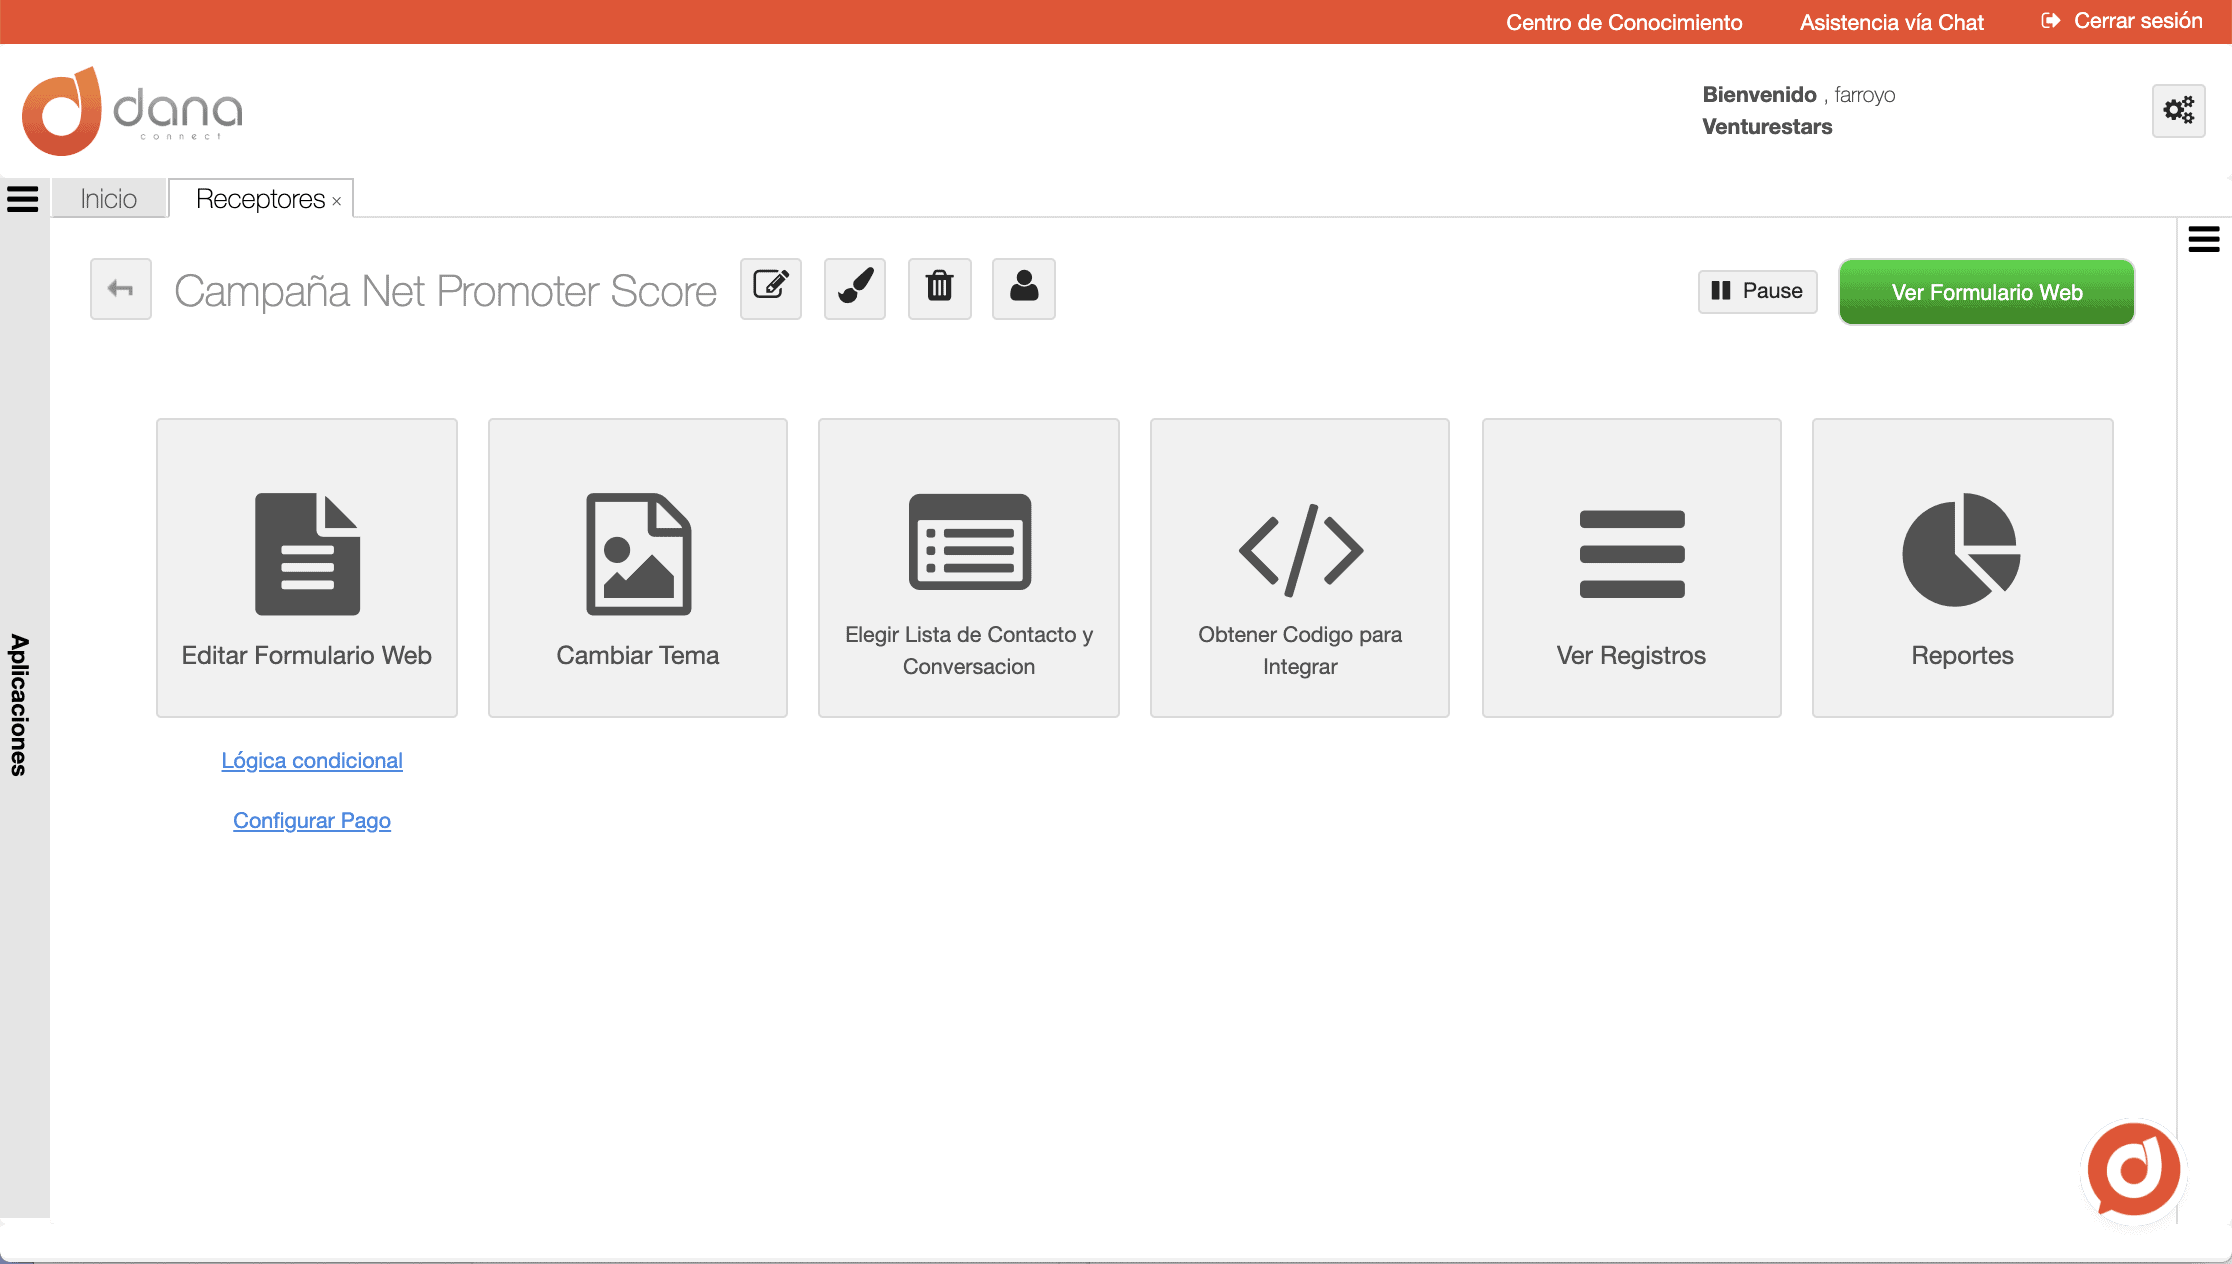
Task: Open Elegir Lista de Contacto y Conversacion tile
Action: [969, 568]
